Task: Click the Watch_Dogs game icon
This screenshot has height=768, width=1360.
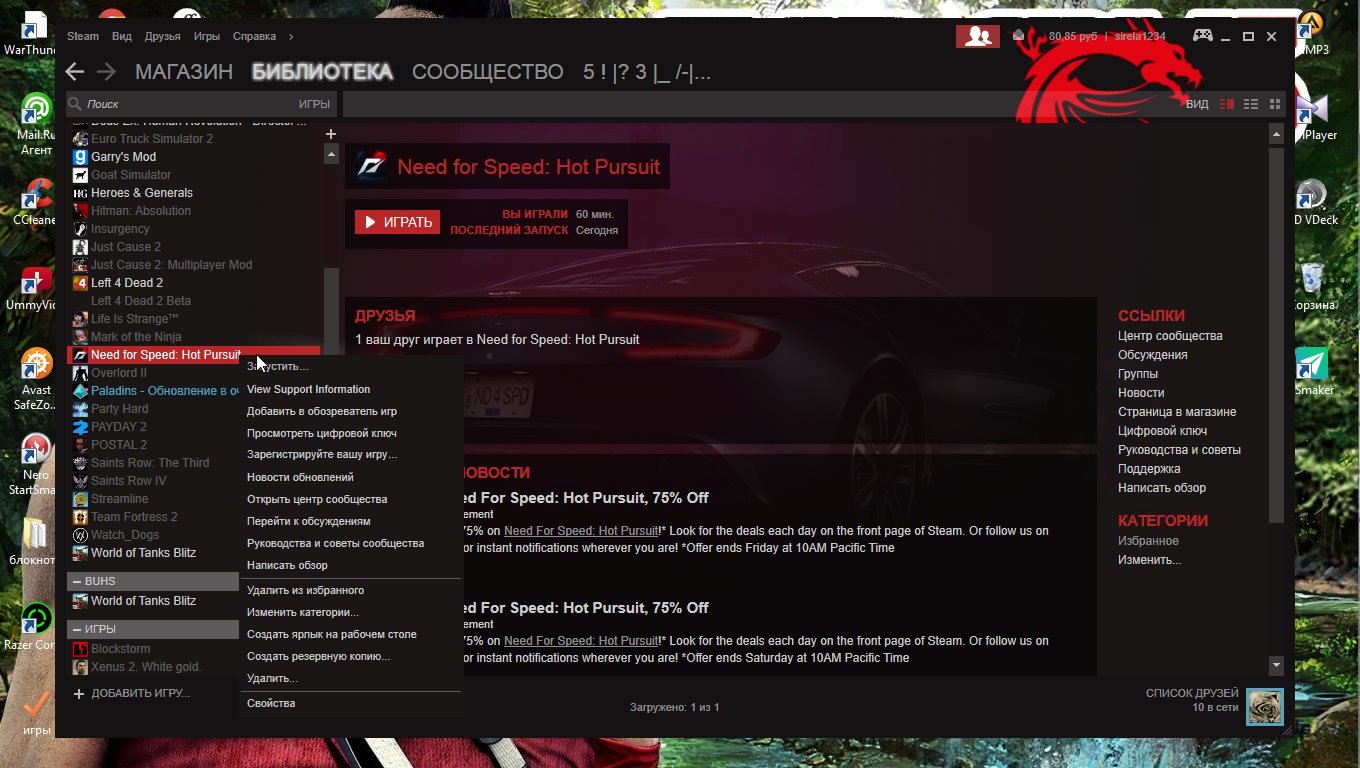Action: (x=81, y=535)
